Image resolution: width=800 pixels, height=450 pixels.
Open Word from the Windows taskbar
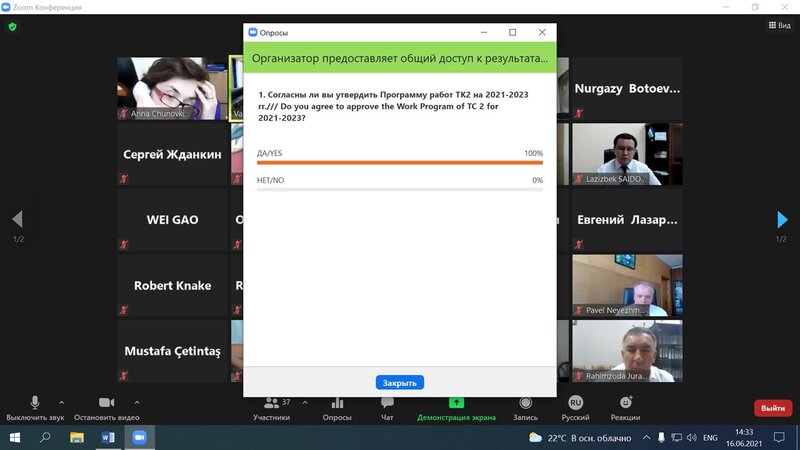108,438
